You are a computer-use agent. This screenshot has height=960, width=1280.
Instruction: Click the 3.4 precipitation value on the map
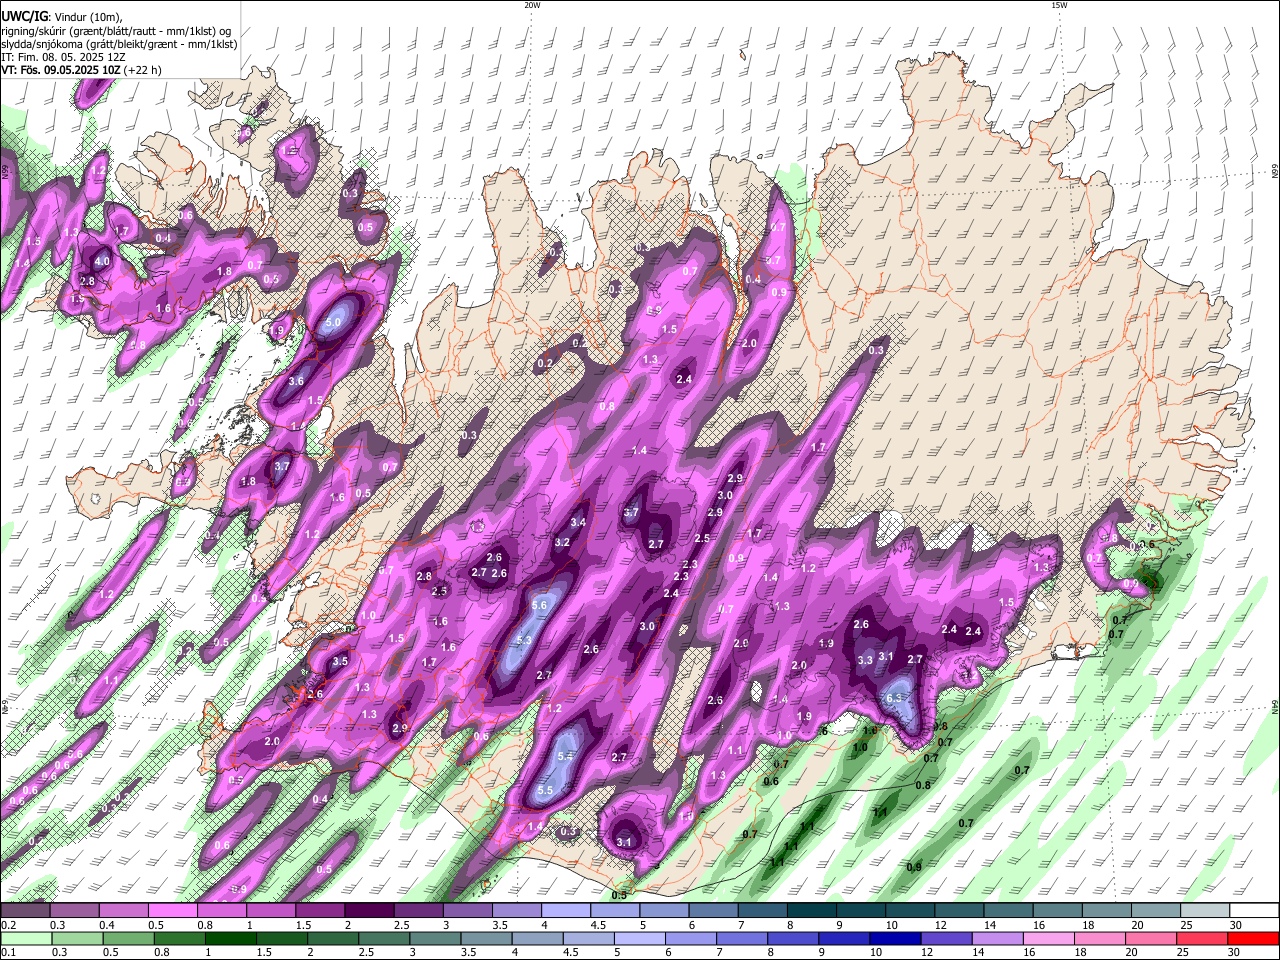(x=578, y=523)
